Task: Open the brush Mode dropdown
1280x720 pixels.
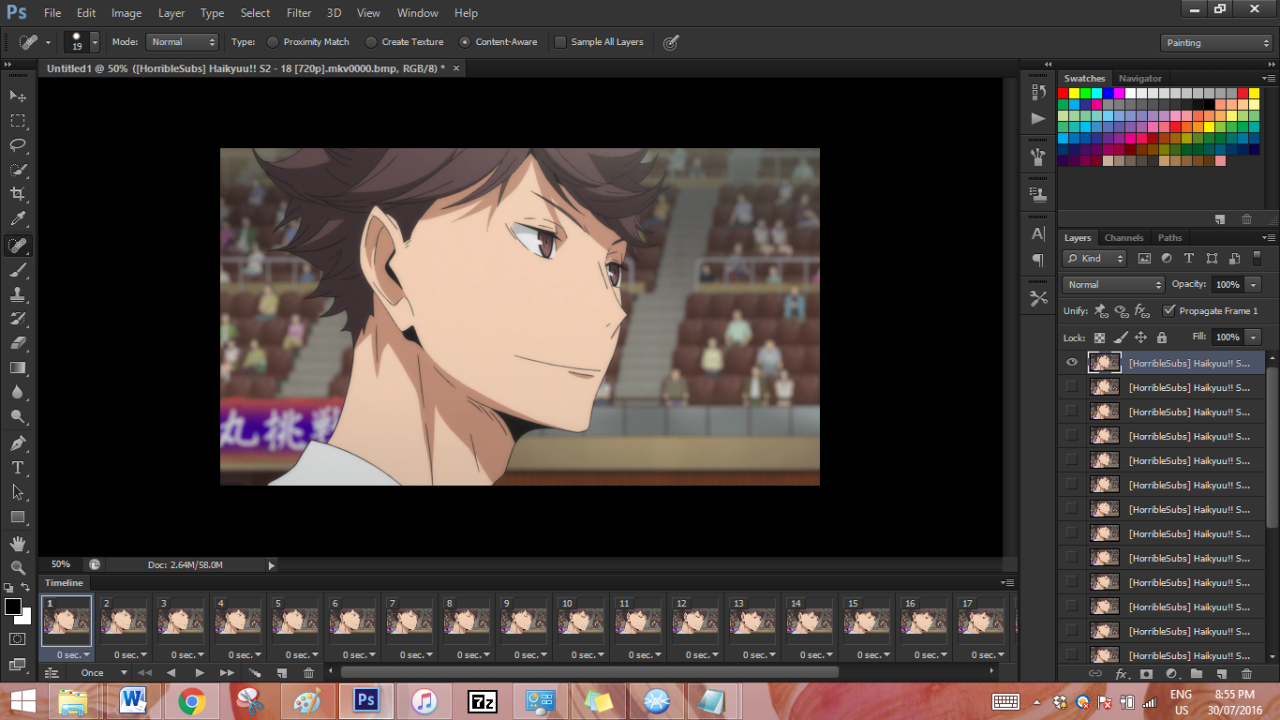Action: point(182,42)
